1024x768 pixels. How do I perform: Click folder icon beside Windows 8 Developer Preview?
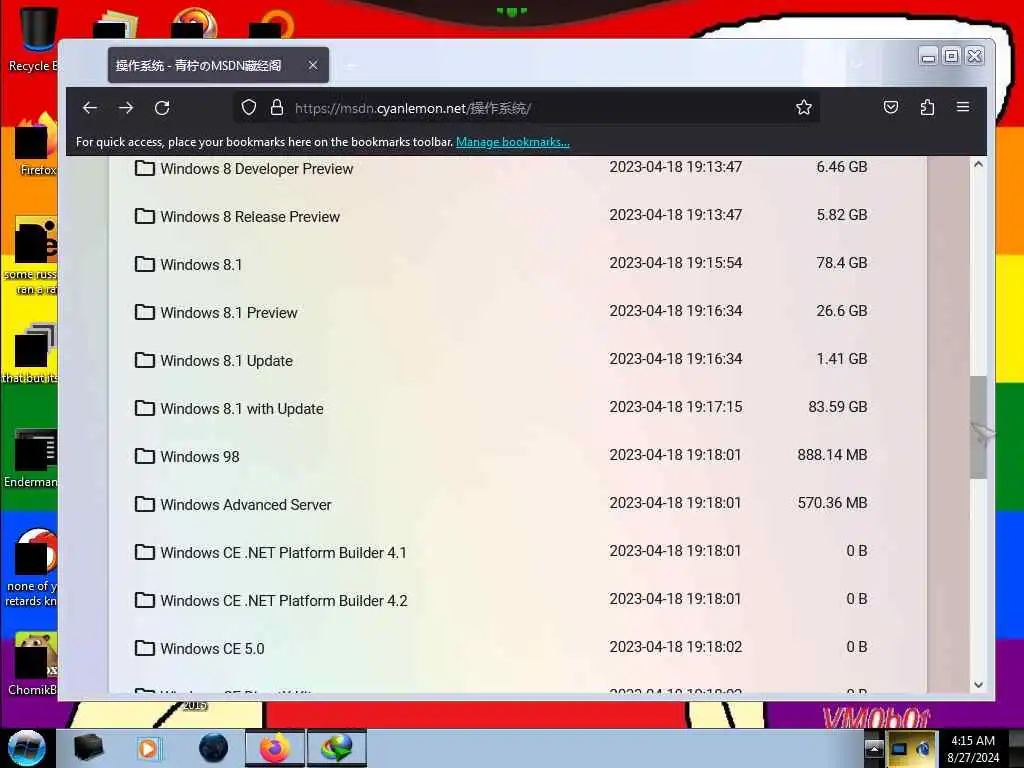(144, 168)
